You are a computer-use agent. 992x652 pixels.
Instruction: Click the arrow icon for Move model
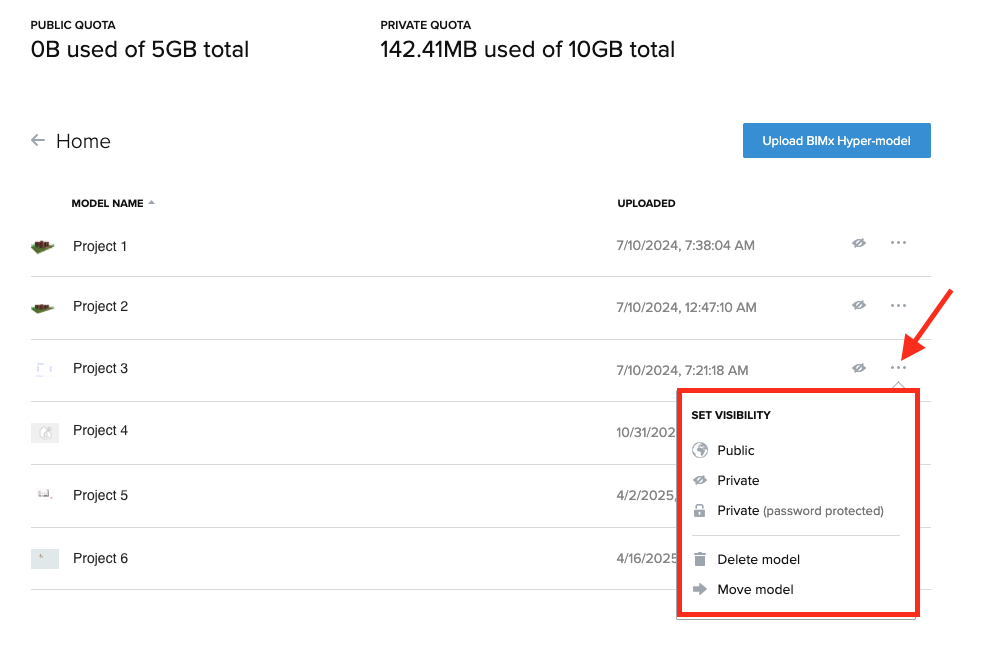(x=700, y=589)
